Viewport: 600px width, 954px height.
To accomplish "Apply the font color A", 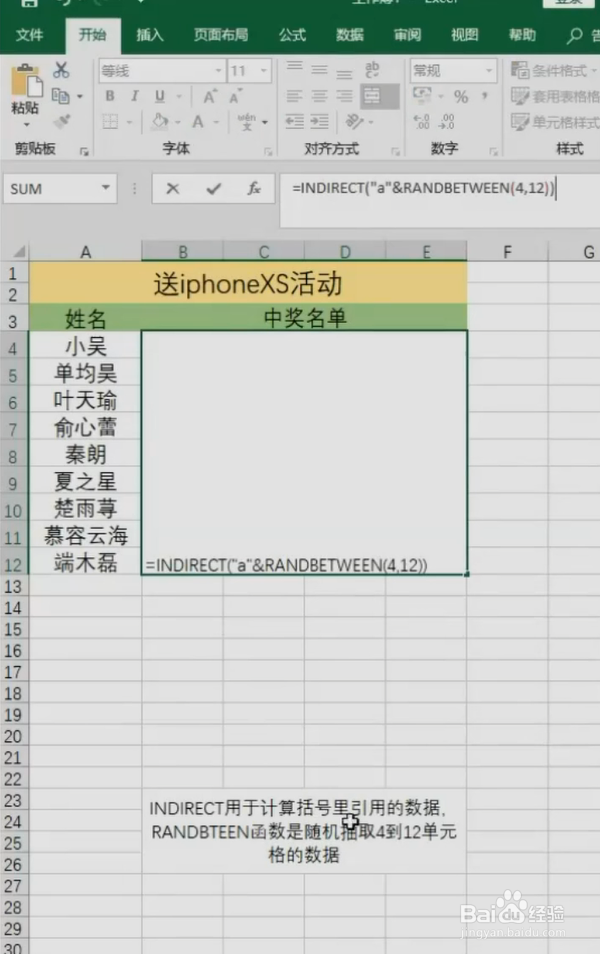I will tap(198, 122).
